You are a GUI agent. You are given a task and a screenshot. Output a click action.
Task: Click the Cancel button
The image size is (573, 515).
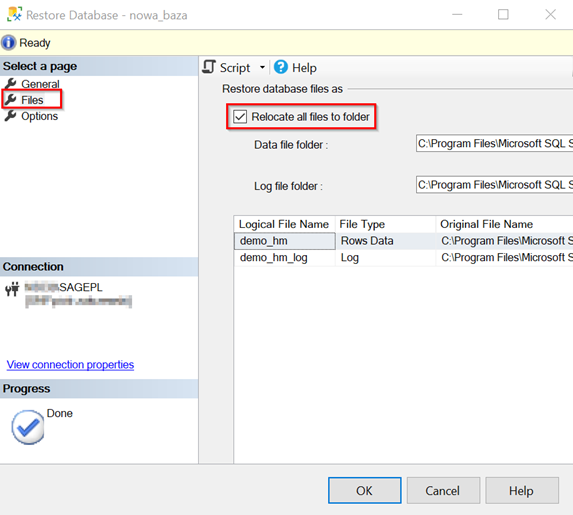[443, 490]
